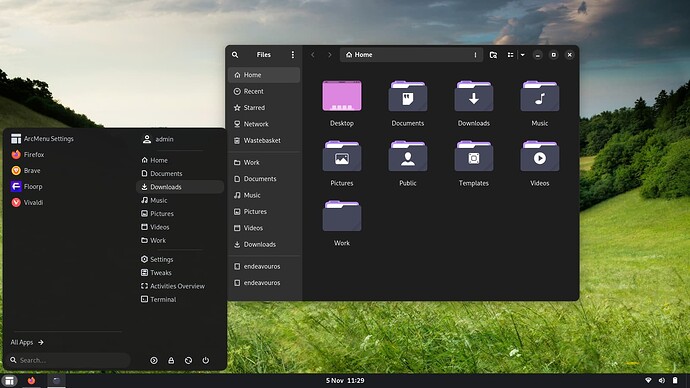The width and height of the screenshot is (690, 388).
Task: Click Files window icon on taskbar
Action: click(x=56, y=381)
